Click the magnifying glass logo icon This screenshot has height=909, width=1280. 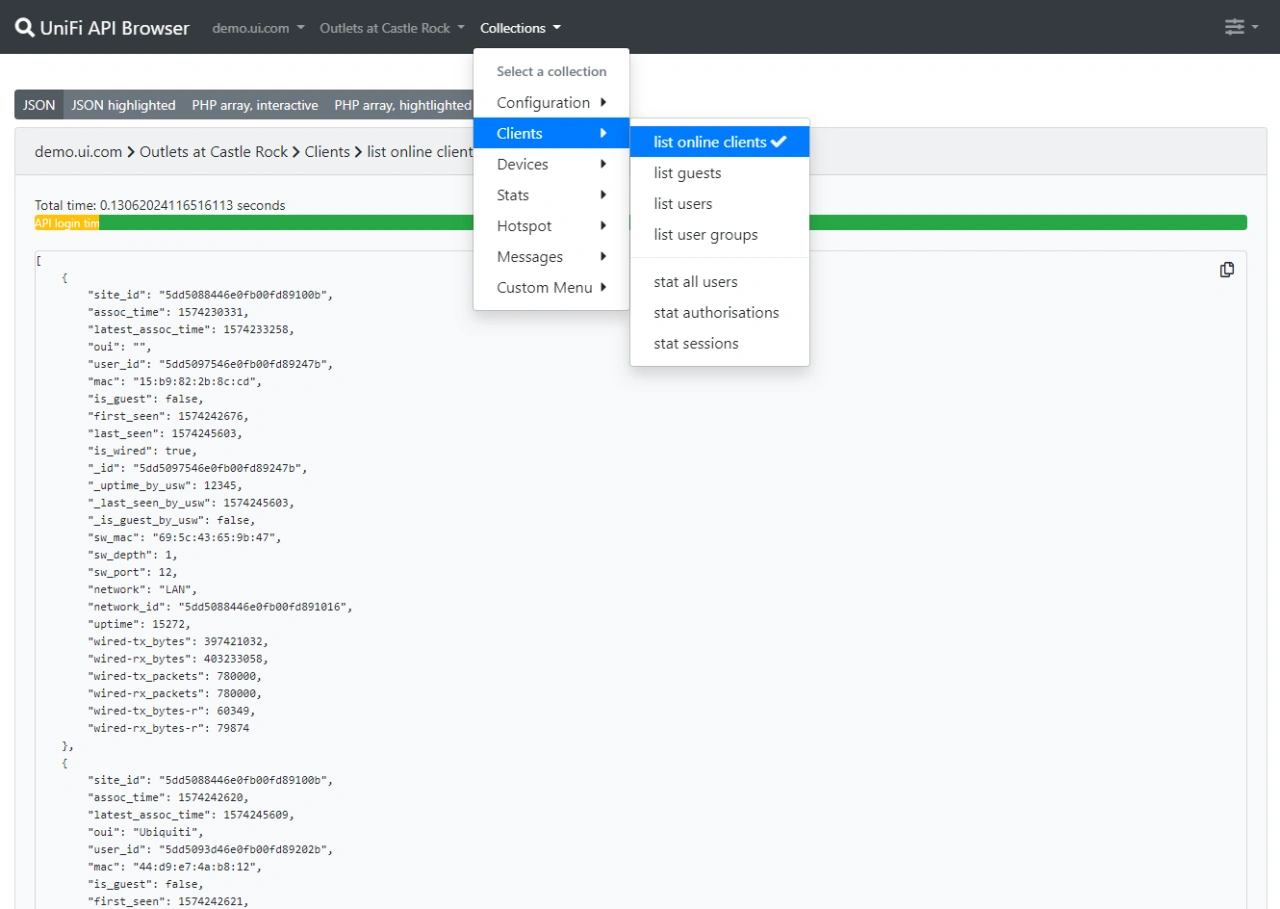pos(24,27)
